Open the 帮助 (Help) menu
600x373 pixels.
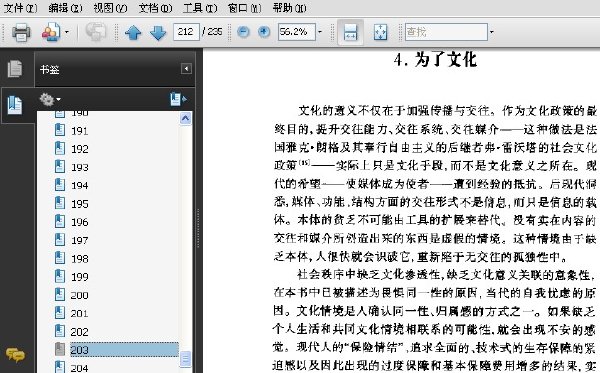point(290,8)
